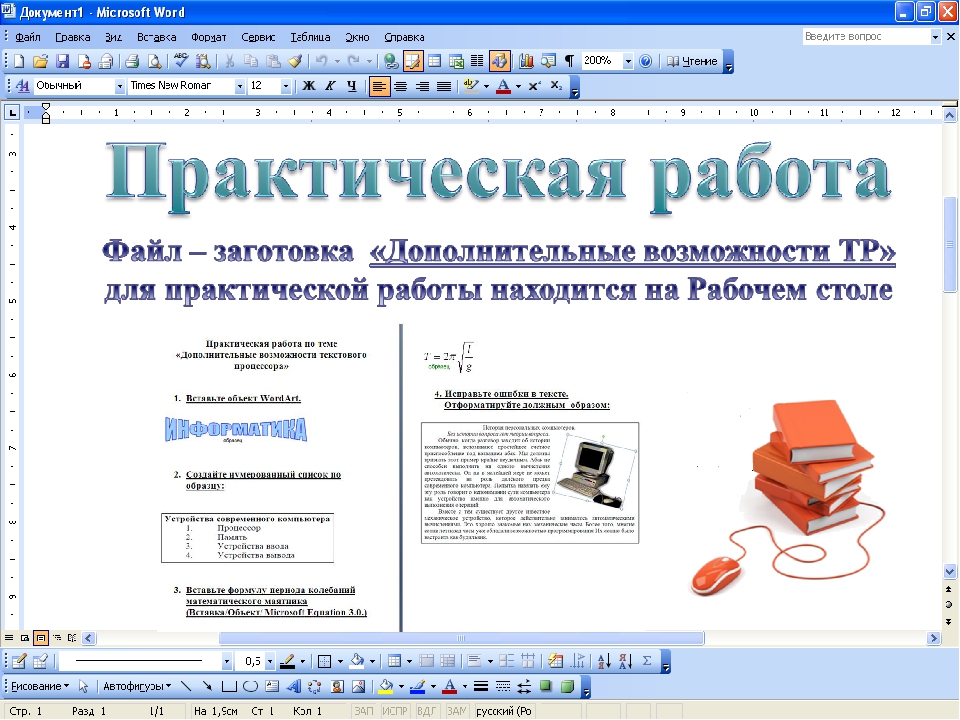The image size is (960, 720).
Task: Insert Table icon in standard toolbar
Action: coord(435,61)
